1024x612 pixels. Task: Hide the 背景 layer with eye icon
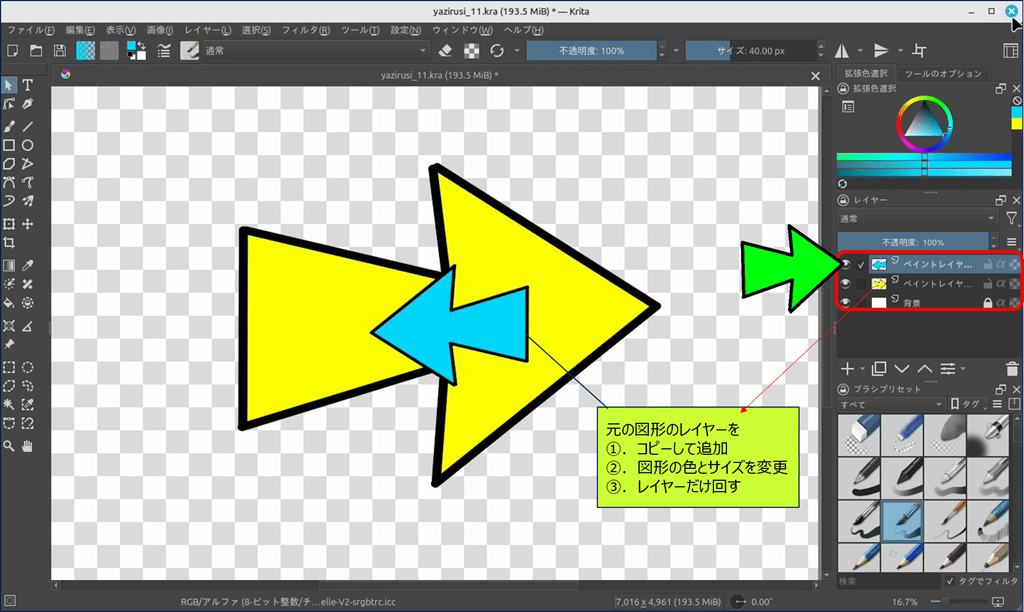[x=846, y=302]
